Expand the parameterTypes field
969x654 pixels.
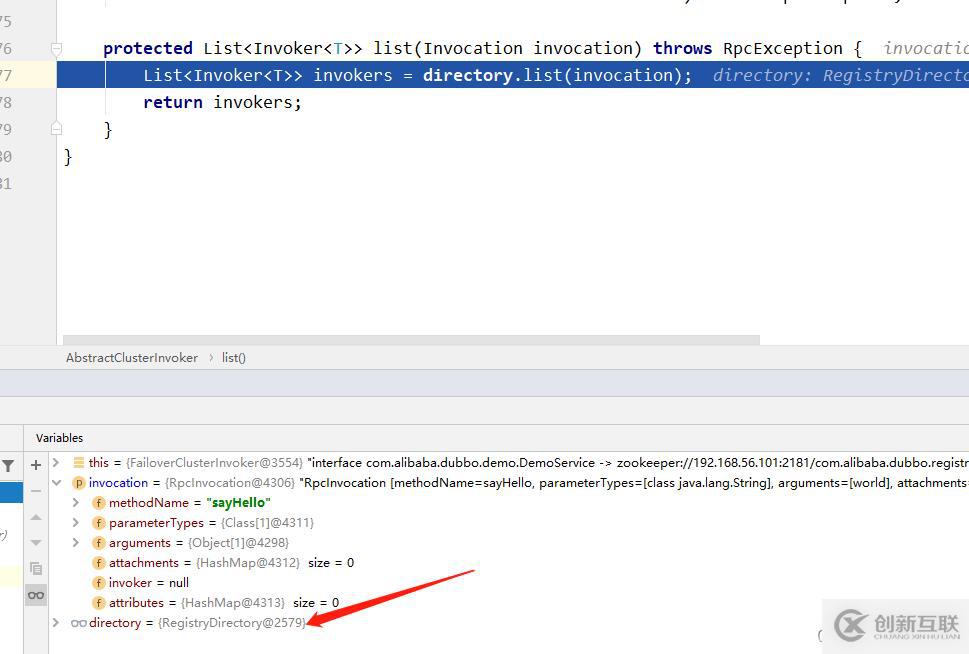click(76, 523)
